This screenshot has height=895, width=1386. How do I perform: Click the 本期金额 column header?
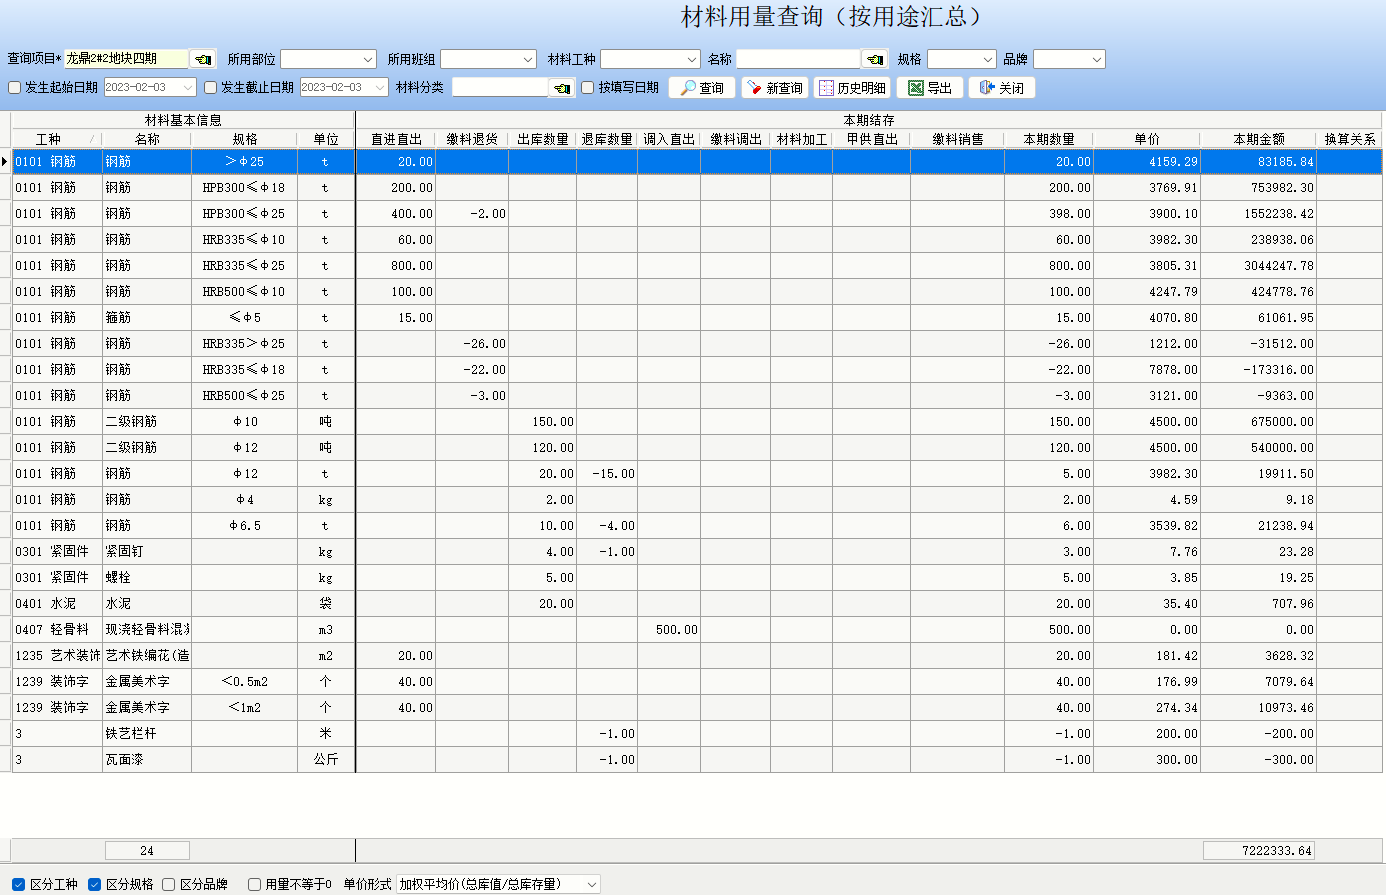click(x=1258, y=139)
